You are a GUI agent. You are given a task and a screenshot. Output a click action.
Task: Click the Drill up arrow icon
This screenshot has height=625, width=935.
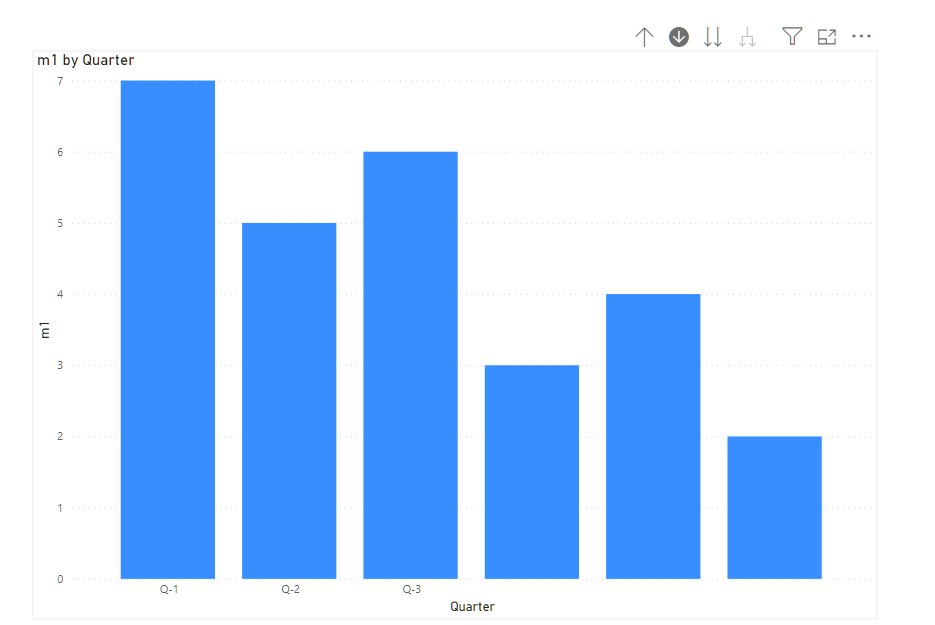click(644, 37)
